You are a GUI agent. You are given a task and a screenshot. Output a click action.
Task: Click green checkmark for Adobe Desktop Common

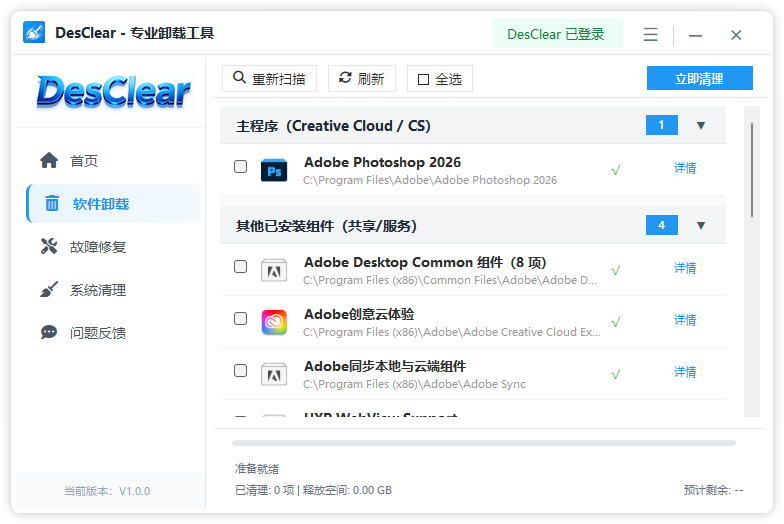tap(616, 270)
